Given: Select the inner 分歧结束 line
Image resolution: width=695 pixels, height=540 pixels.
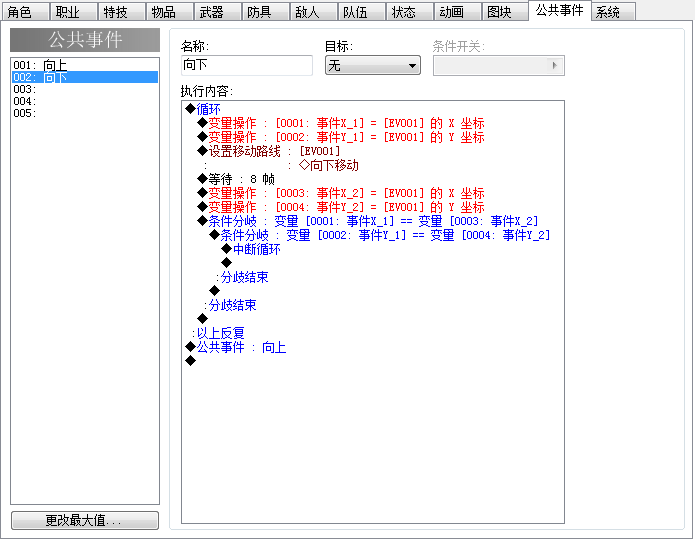Looking at the screenshot, I should (x=373, y=277).
